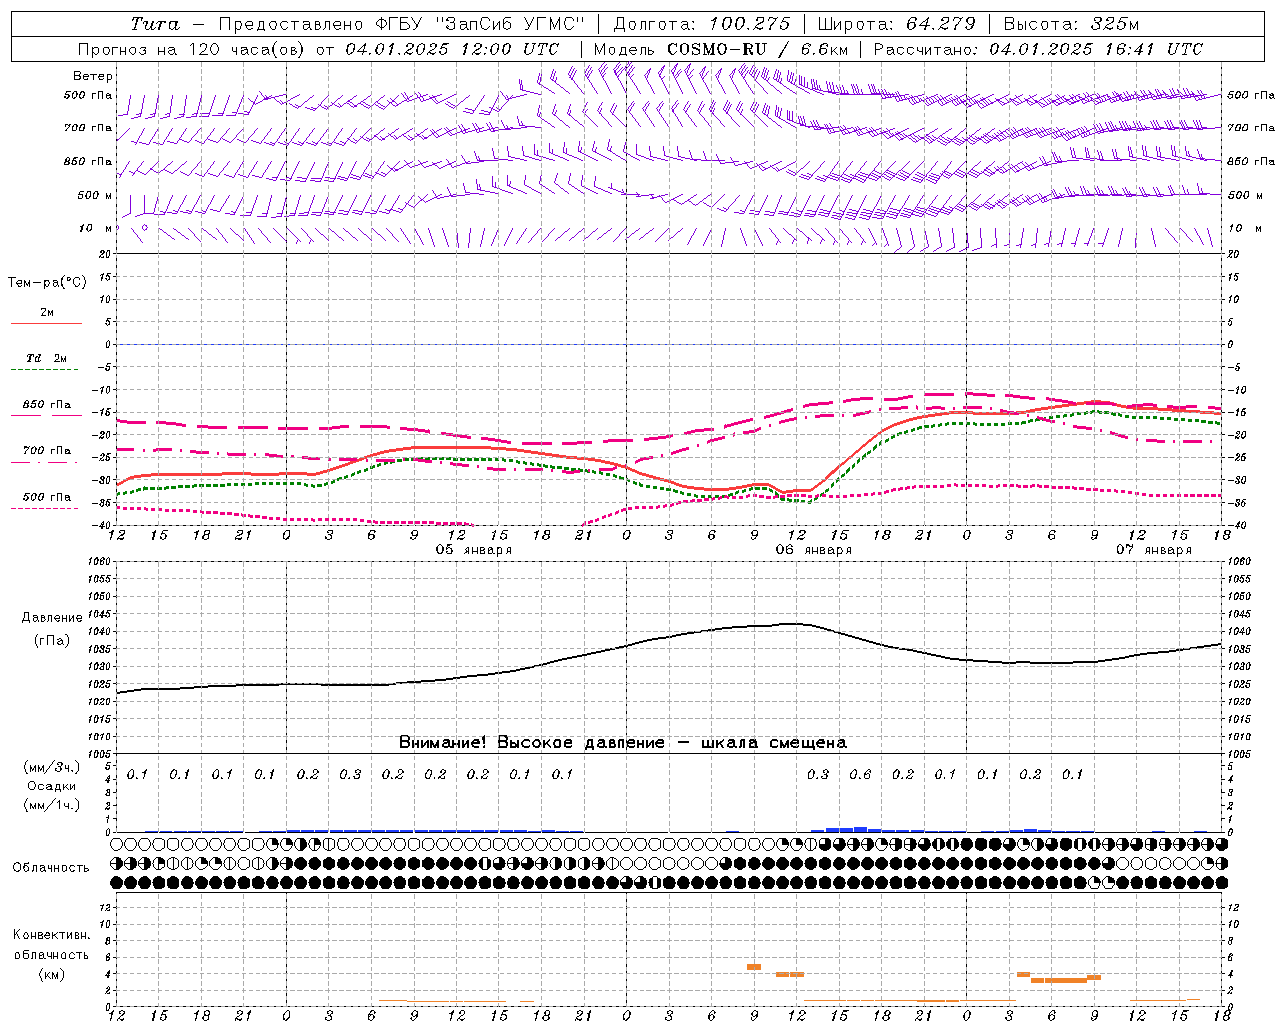1280x1024 pixels.
Task: Click the date label "05 января"
Action: pyautogui.click(x=474, y=550)
